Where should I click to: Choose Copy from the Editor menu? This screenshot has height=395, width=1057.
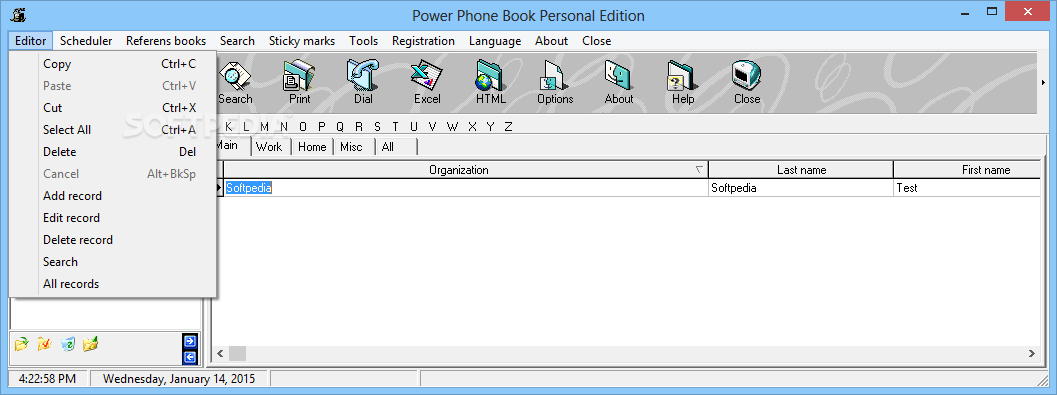(x=113, y=64)
